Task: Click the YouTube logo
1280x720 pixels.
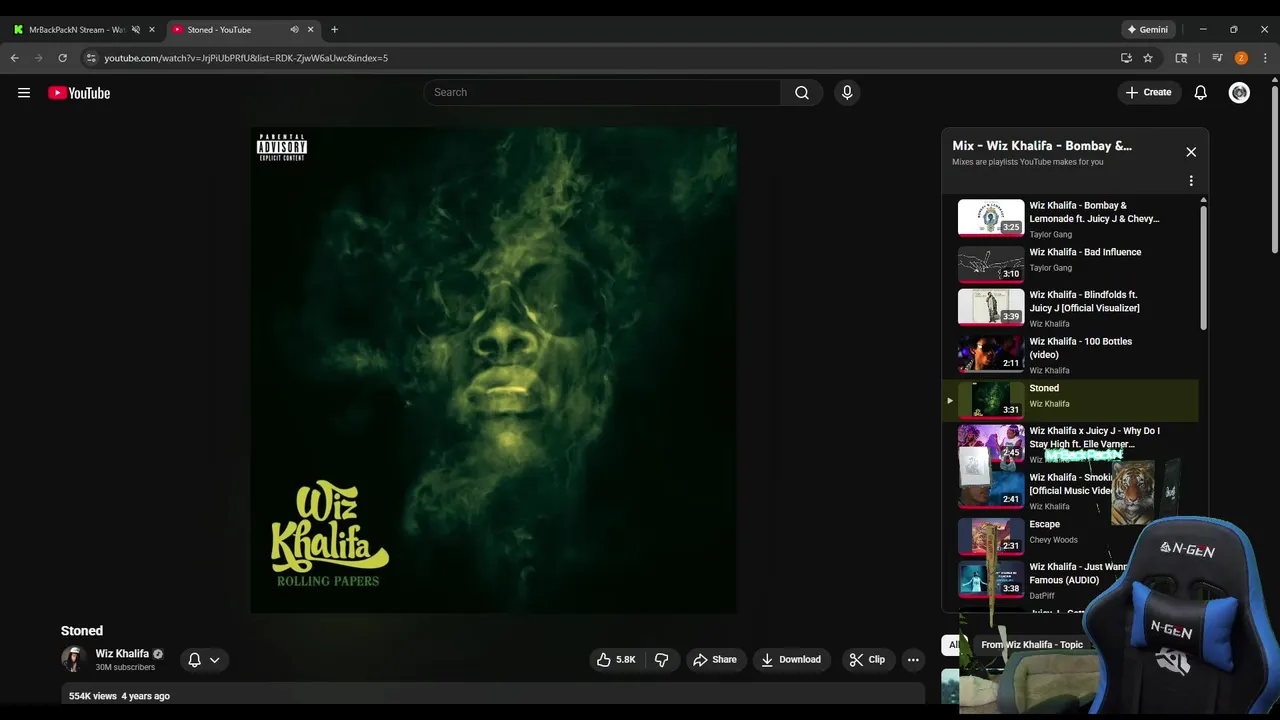Action: (x=79, y=93)
